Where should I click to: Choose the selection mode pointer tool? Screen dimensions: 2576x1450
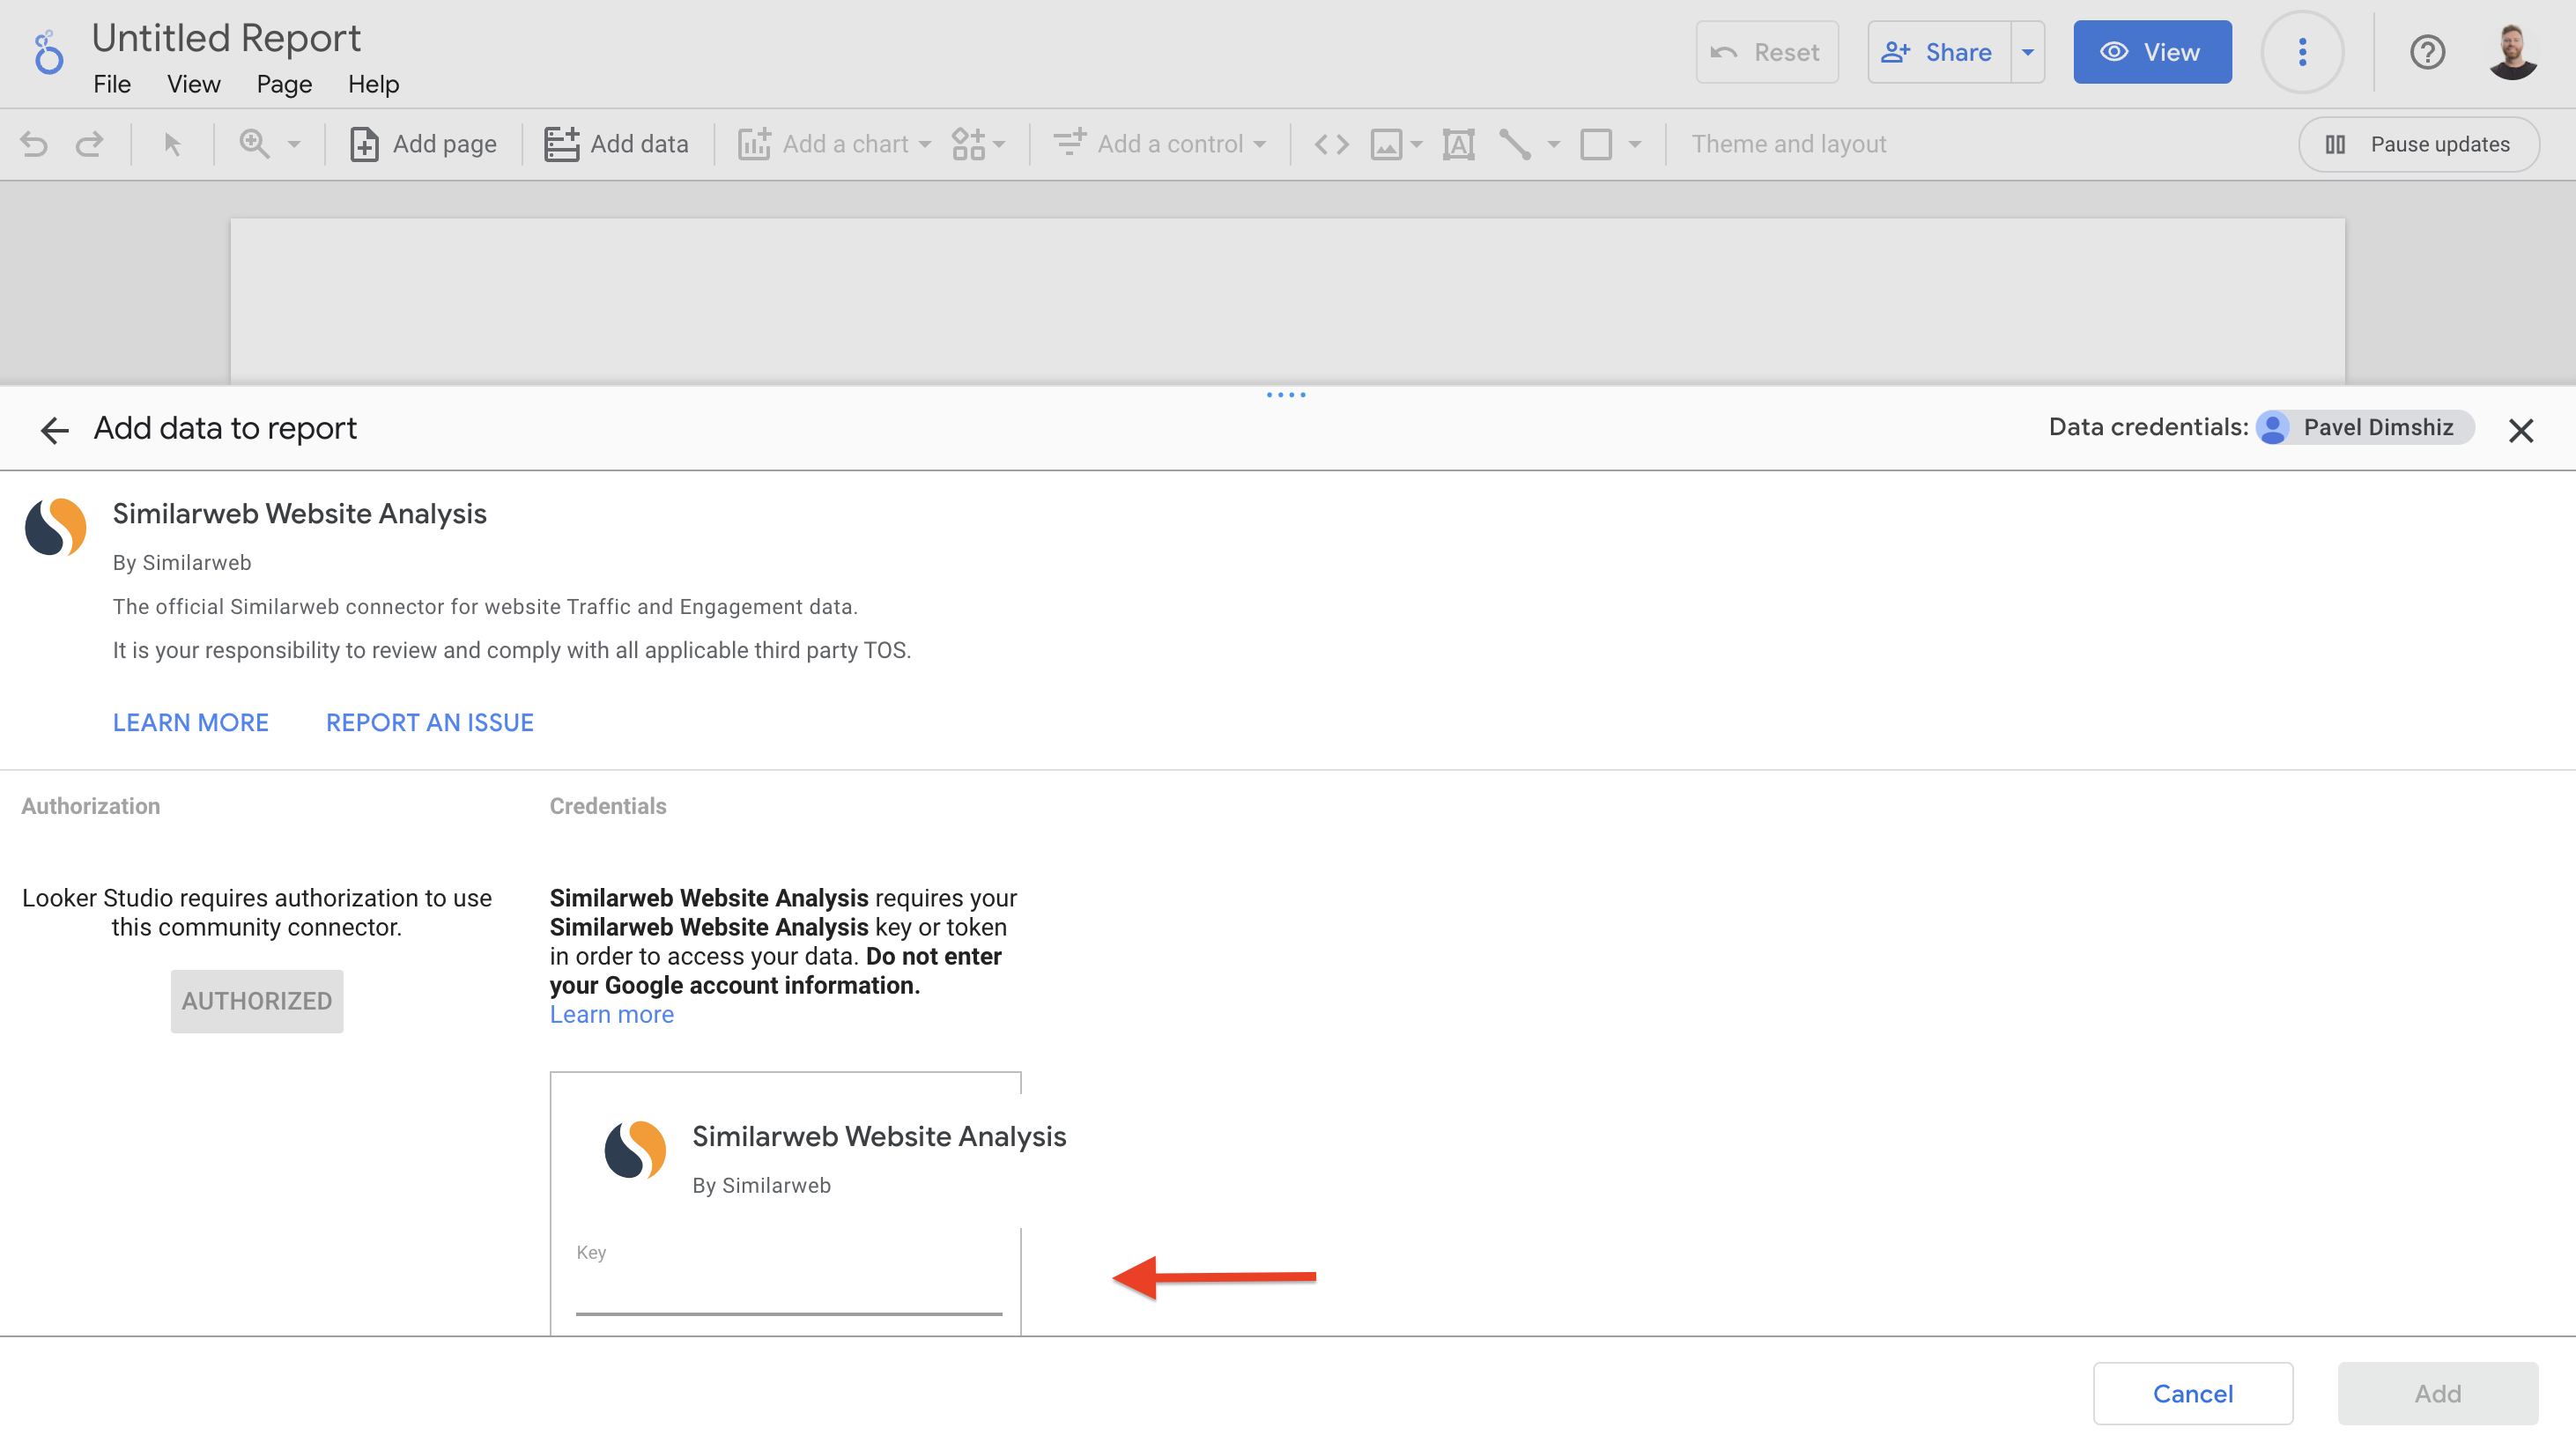[x=172, y=144]
